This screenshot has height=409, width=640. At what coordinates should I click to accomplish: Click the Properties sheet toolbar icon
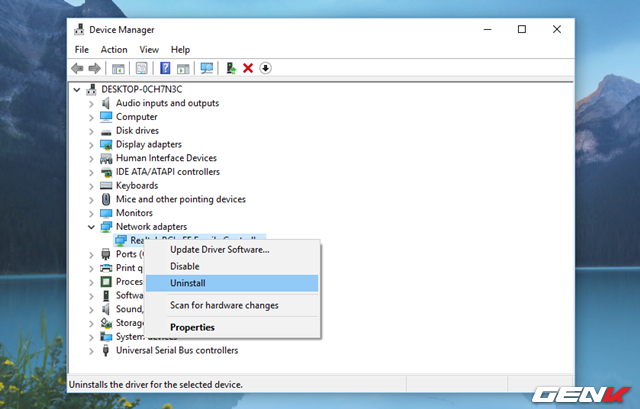(141, 68)
